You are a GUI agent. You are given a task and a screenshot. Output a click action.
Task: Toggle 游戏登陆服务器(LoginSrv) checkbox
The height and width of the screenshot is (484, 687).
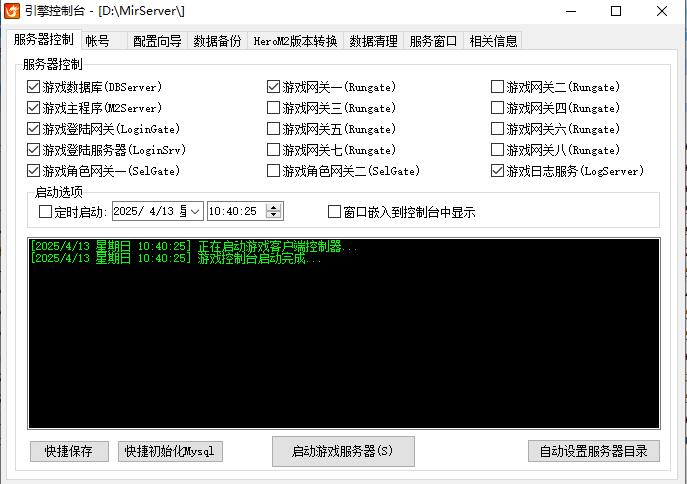(33, 150)
